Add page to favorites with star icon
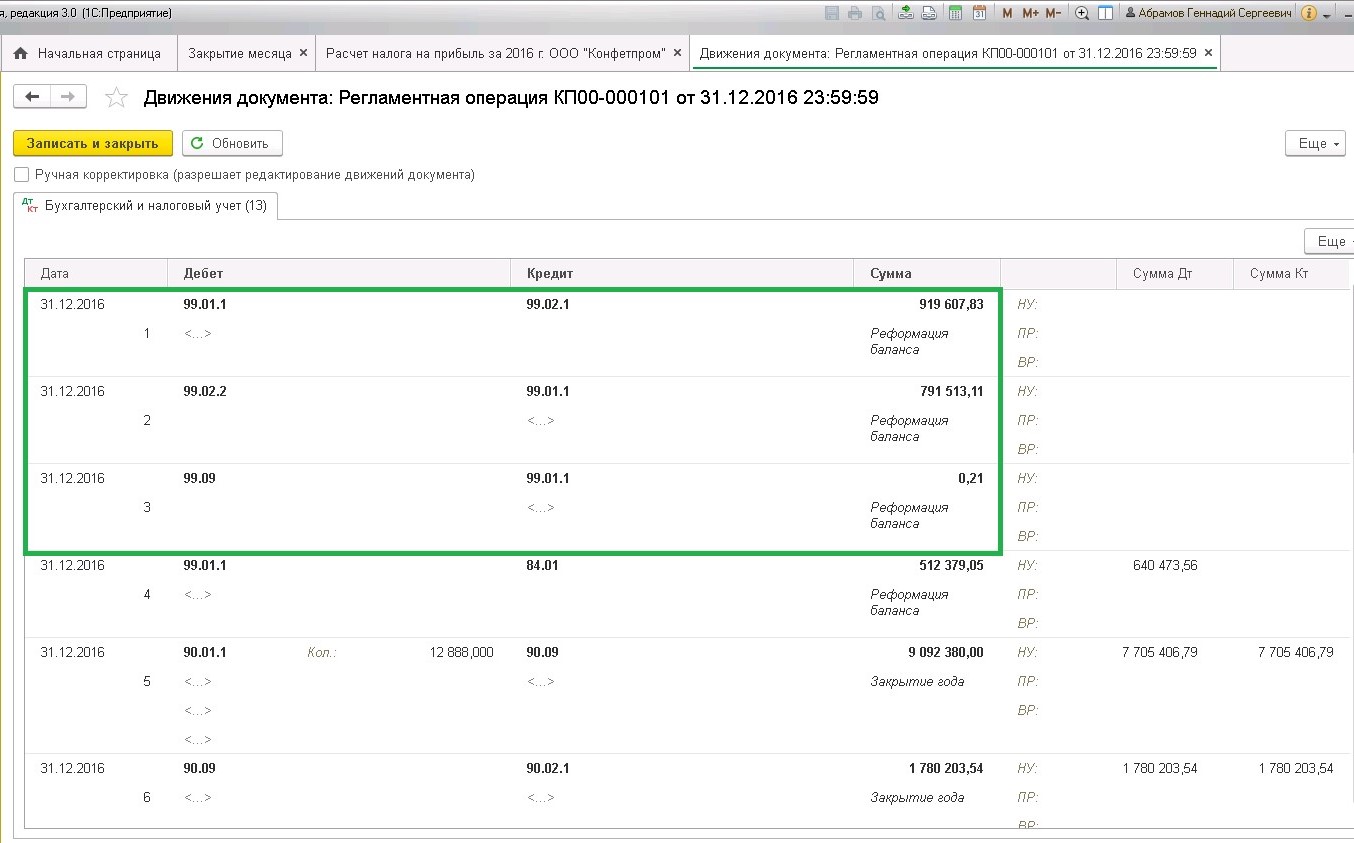Viewport: 1354px width, 843px height. [117, 97]
